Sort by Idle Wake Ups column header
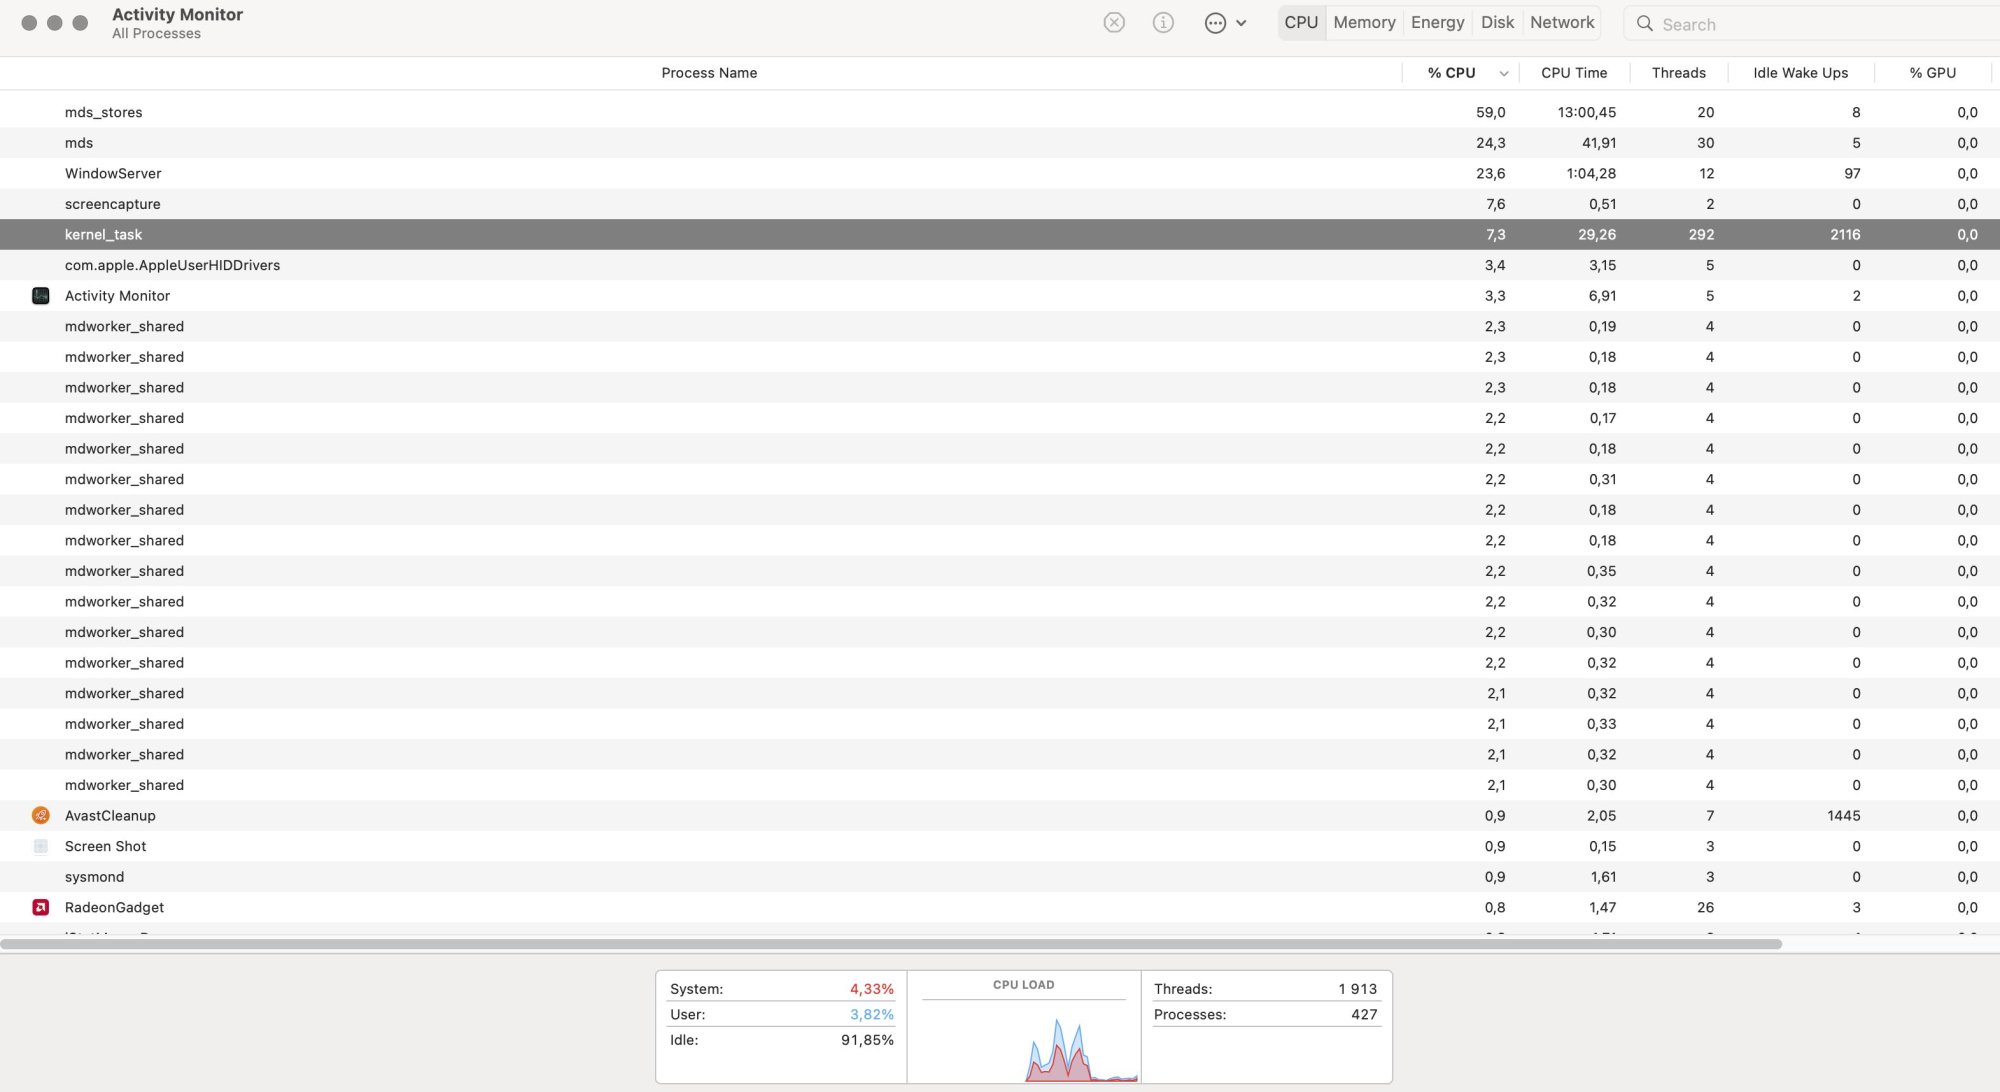Screen dimensions: 2000x1092 coord(1800,73)
